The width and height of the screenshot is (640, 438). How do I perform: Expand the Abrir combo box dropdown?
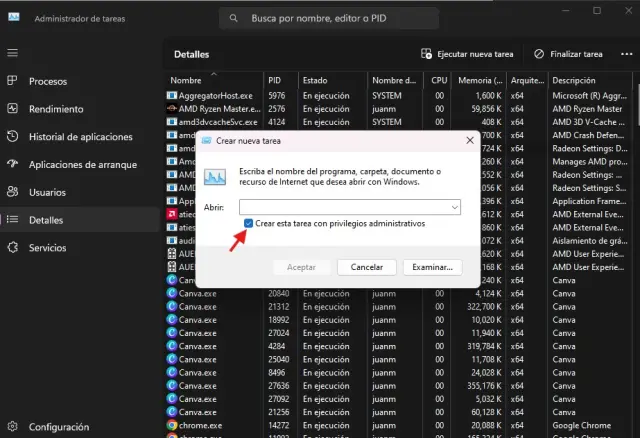(x=454, y=206)
